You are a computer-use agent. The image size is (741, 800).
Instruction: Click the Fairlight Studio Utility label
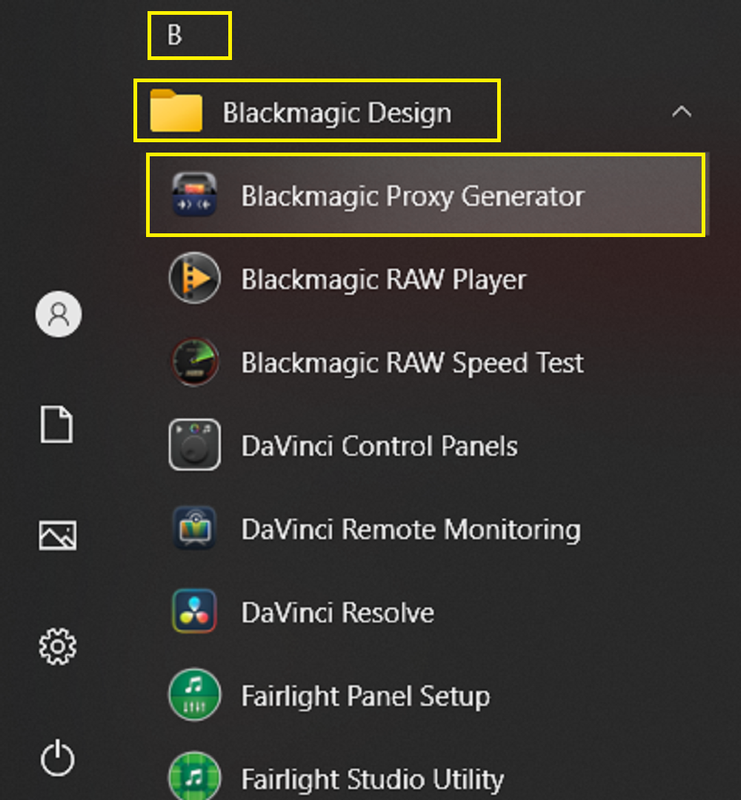pyautogui.click(x=373, y=779)
